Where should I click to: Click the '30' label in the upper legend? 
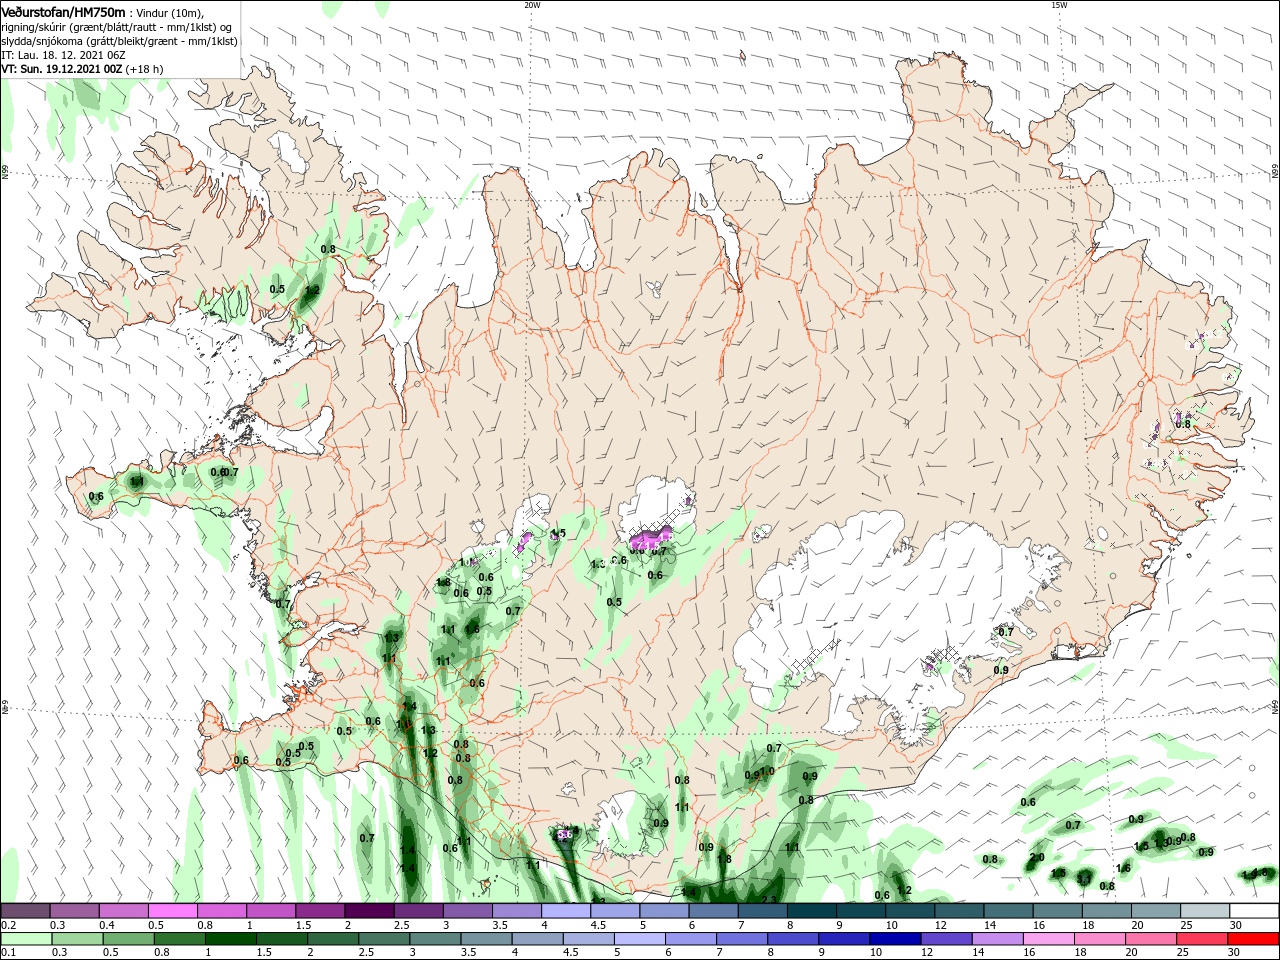[x=1235, y=925]
